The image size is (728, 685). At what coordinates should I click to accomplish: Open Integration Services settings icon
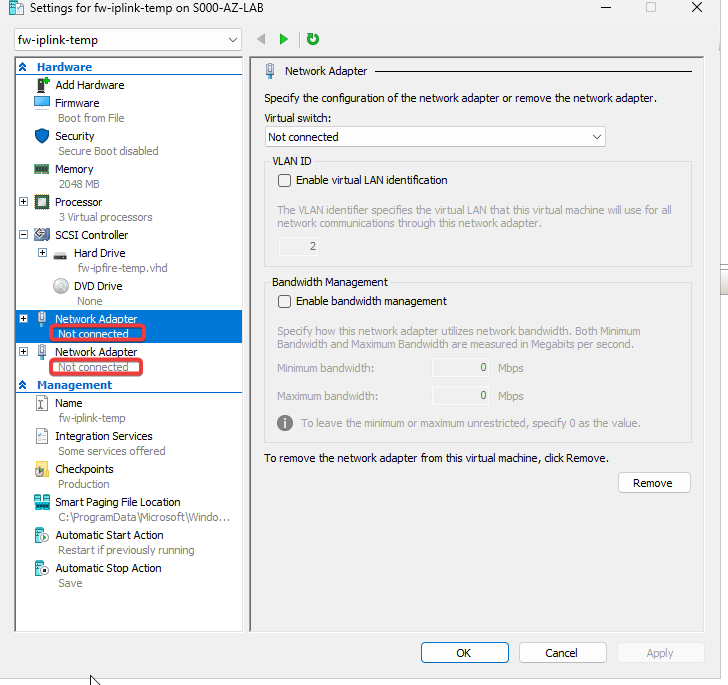click(42, 436)
